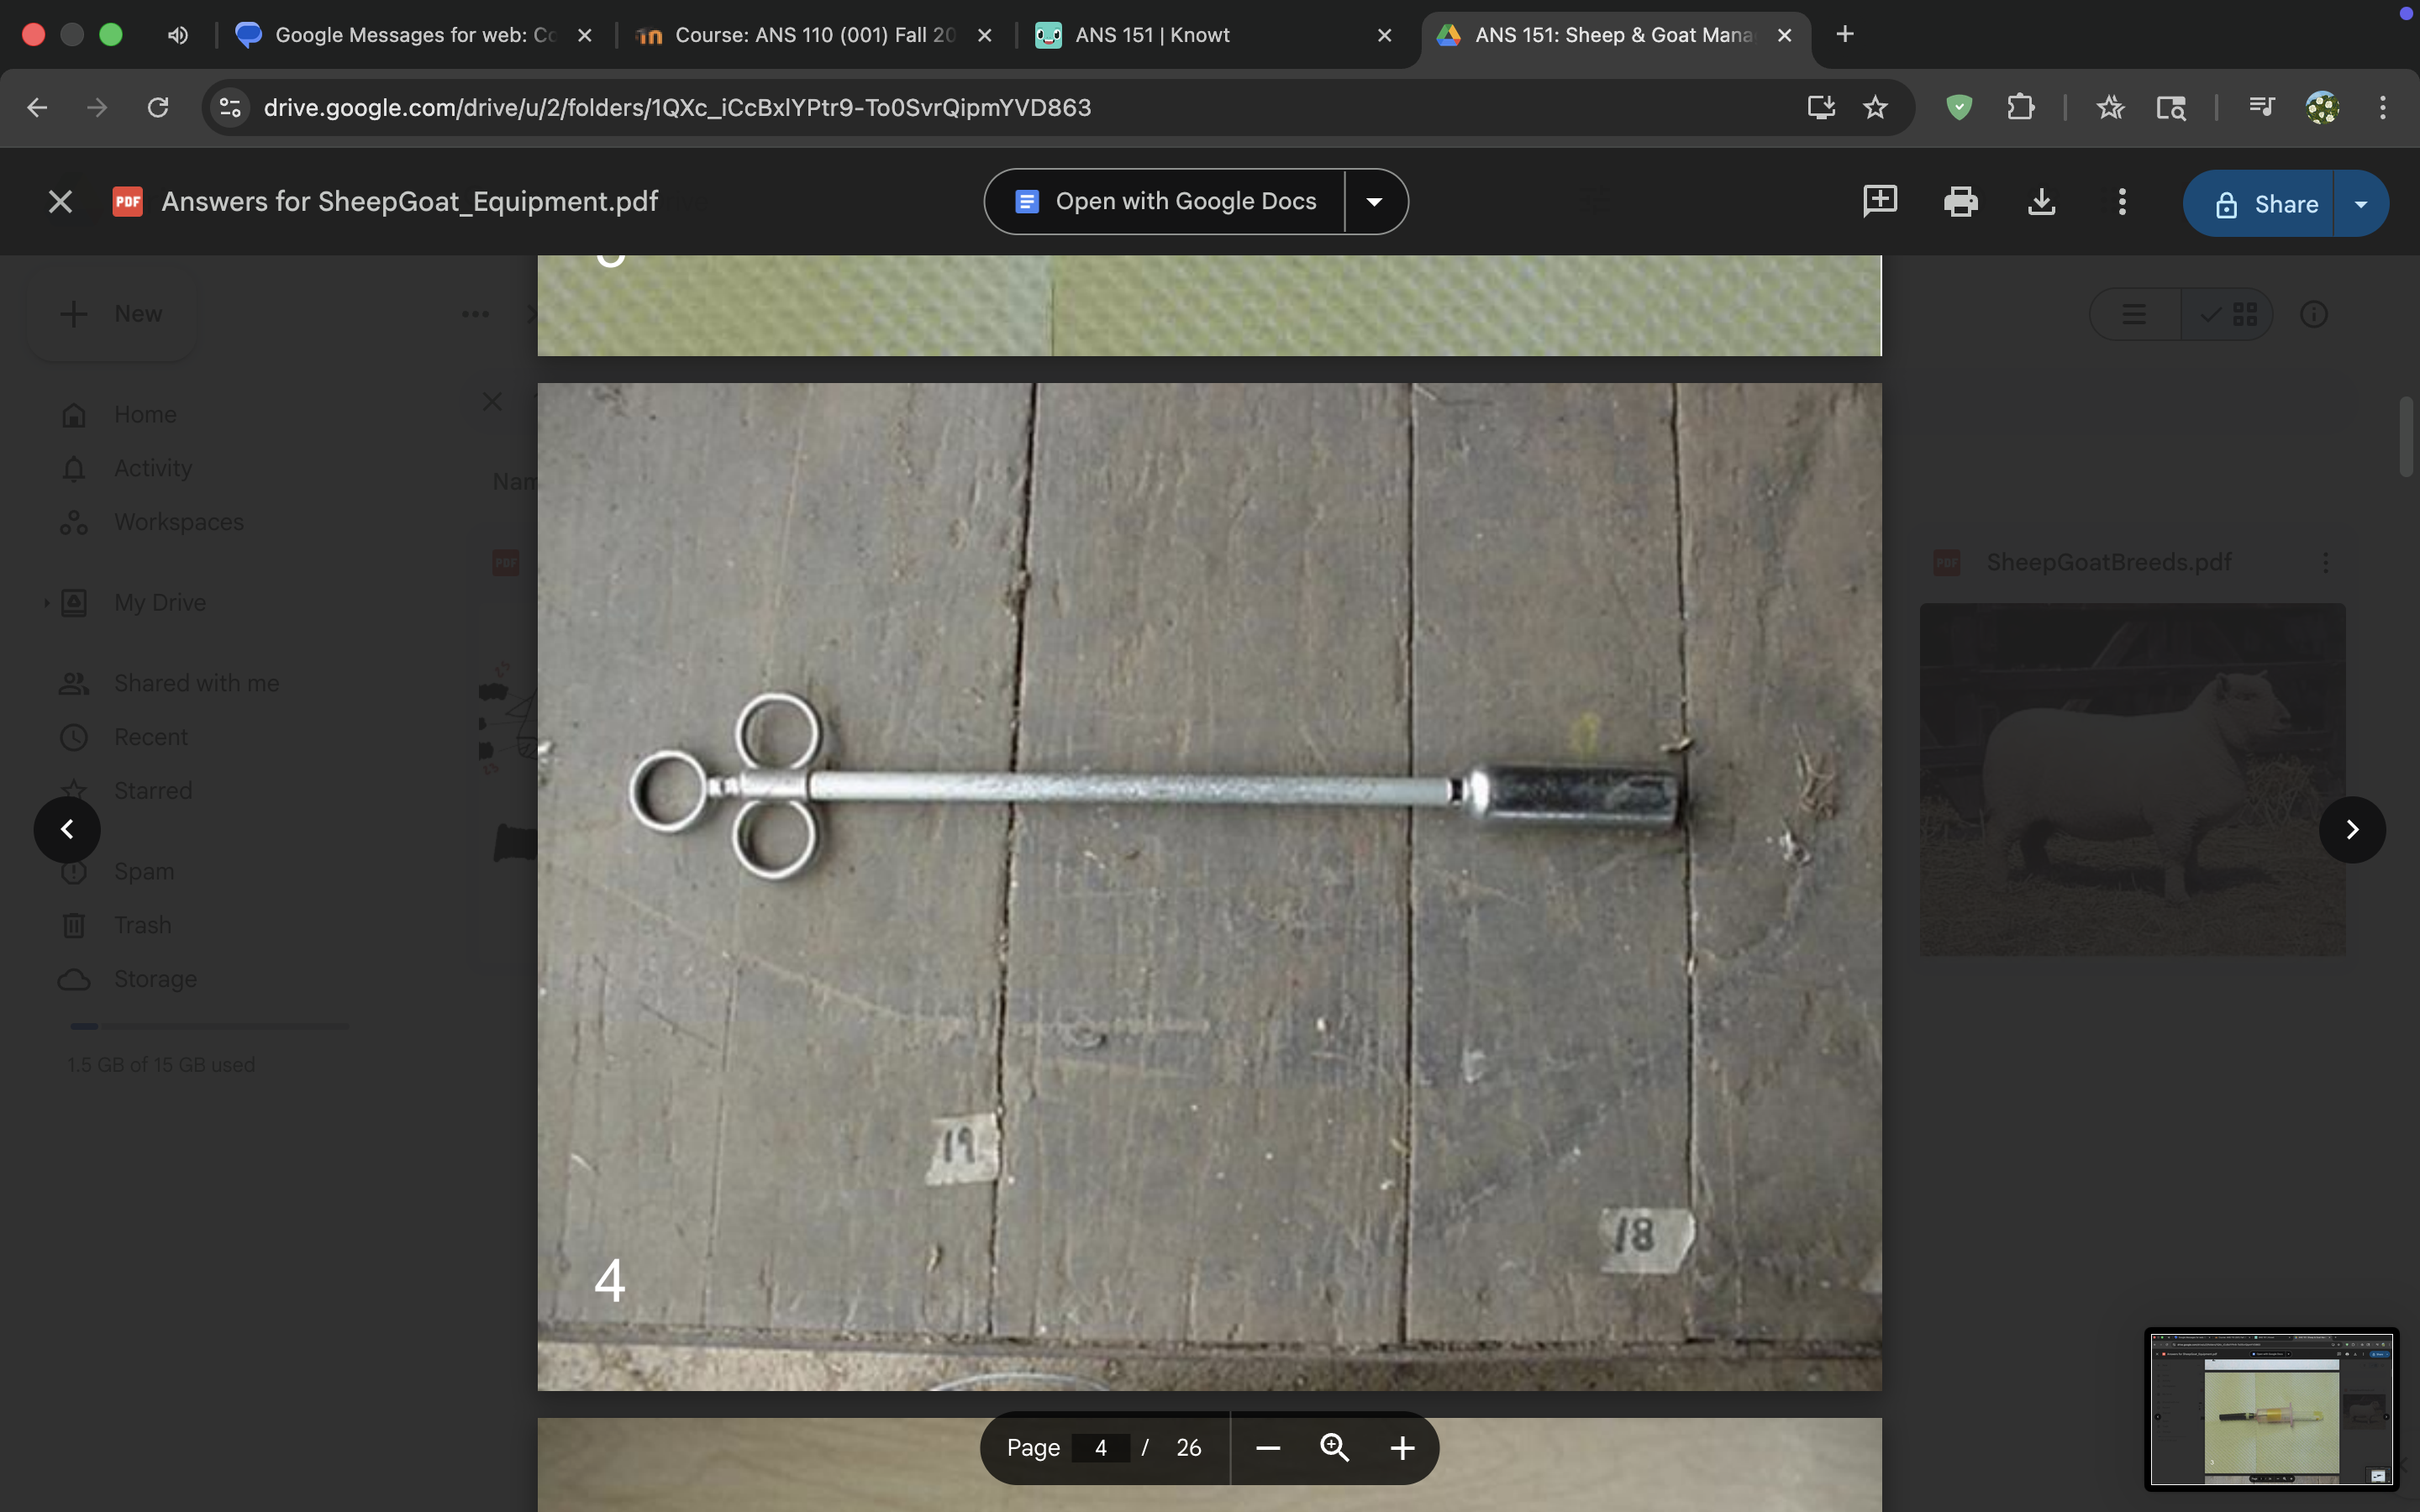The height and width of the screenshot is (1512, 2420).
Task: Zoom in with the plus icon
Action: pyautogui.click(x=1402, y=1448)
